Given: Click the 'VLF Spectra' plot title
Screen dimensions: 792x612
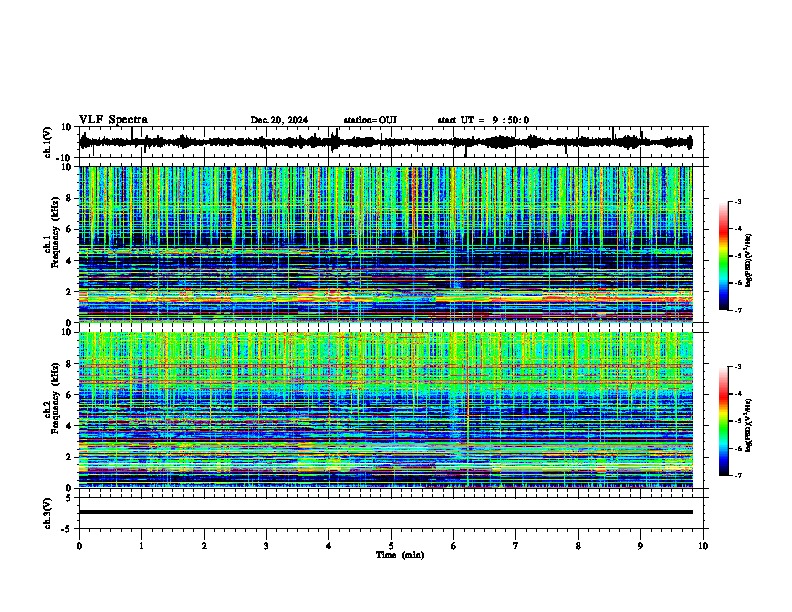Looking at the screenshot, I should [x=113, y=120].
